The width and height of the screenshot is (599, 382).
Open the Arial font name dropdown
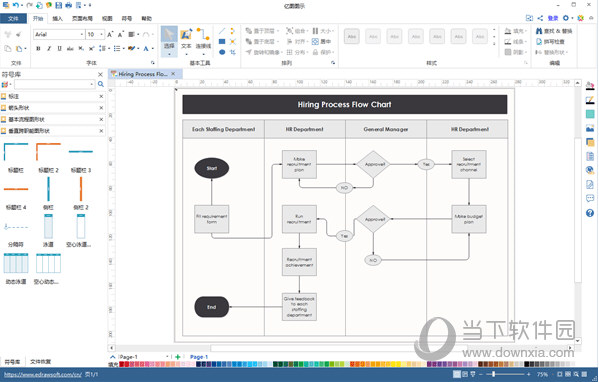point(59,34)
